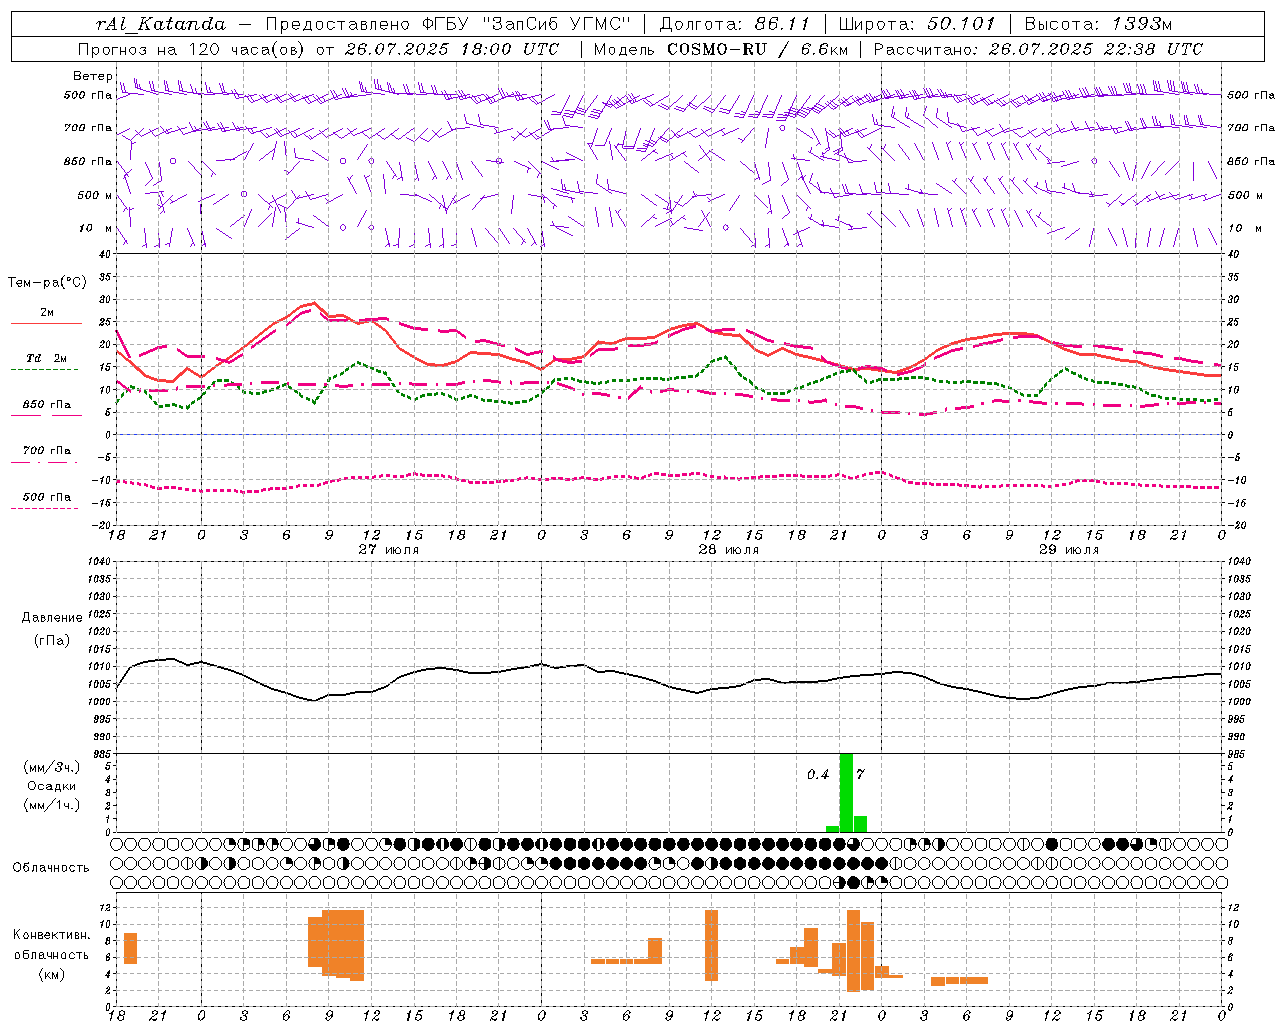Click the 10 м wind level label on left
The width and height of the screenshot is (1280, 1024).
(95, 228)
